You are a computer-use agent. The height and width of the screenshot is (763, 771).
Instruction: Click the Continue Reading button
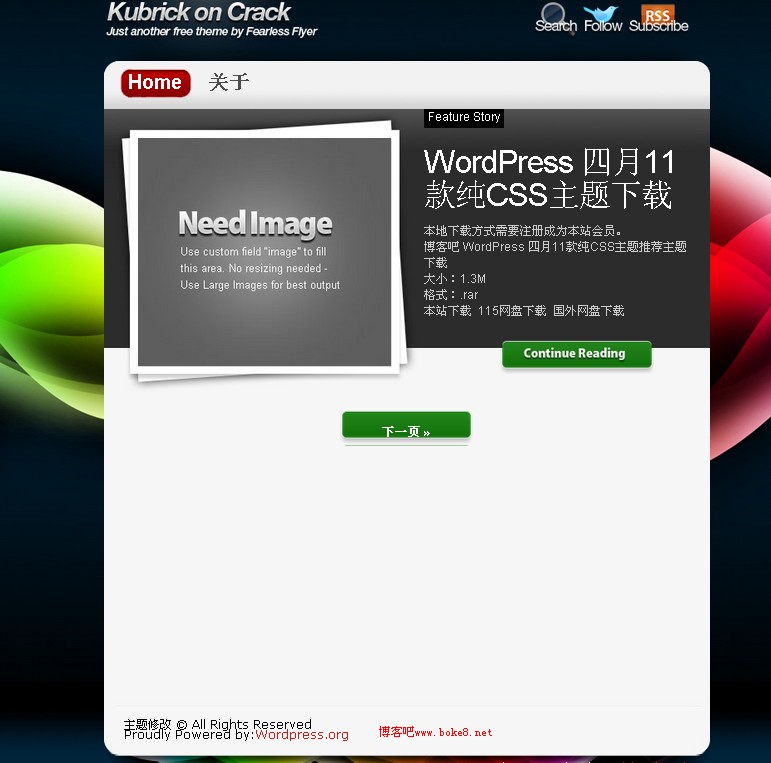point(577,354)
